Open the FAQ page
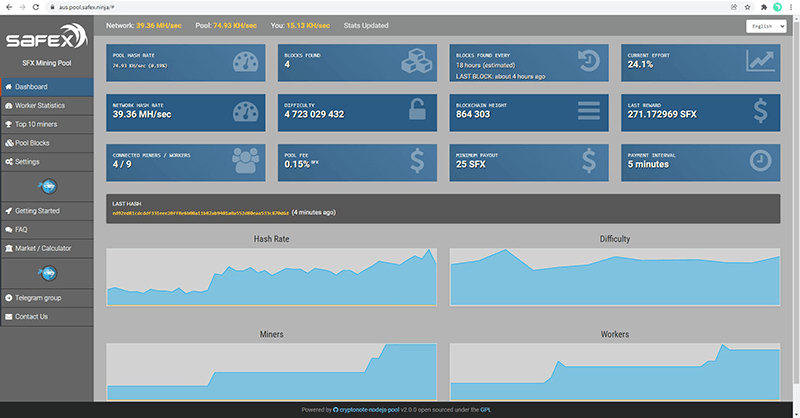The height and width of the screenshot is (418, 800). [47, 230]
